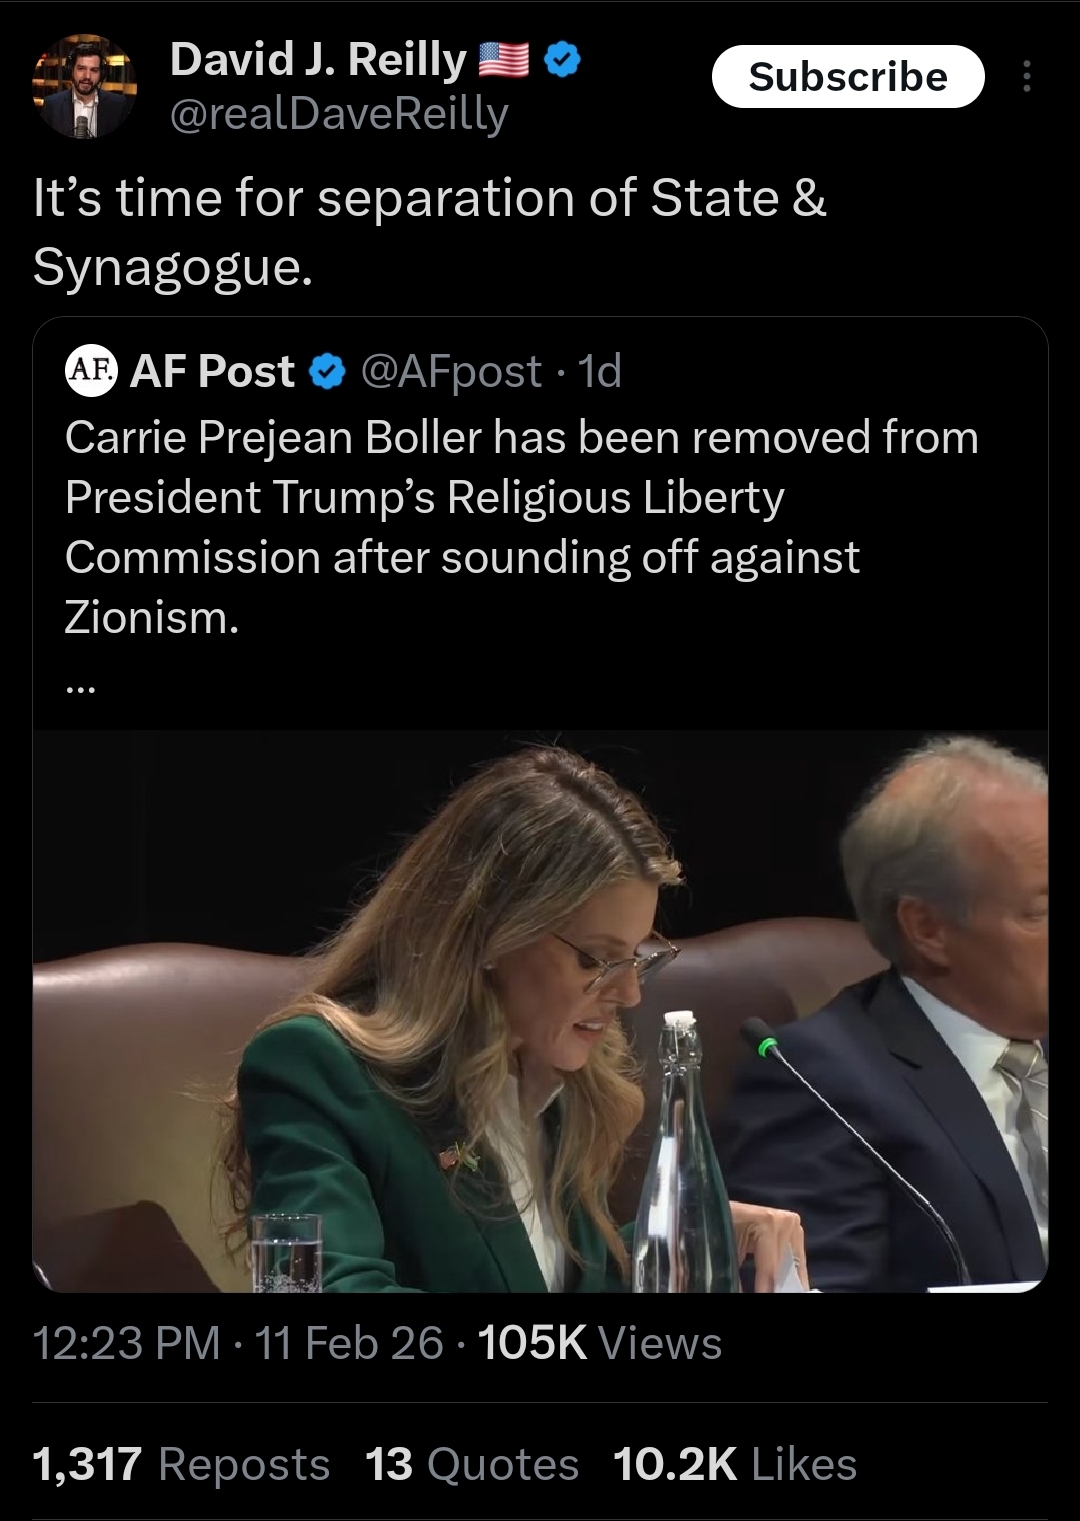
Task: Open the @realDaveReilly handle link
Action: pos(339,115)
